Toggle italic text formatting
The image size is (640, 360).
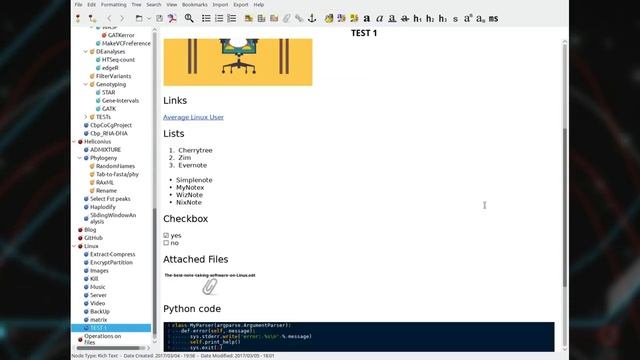click(x=380, y=18)
